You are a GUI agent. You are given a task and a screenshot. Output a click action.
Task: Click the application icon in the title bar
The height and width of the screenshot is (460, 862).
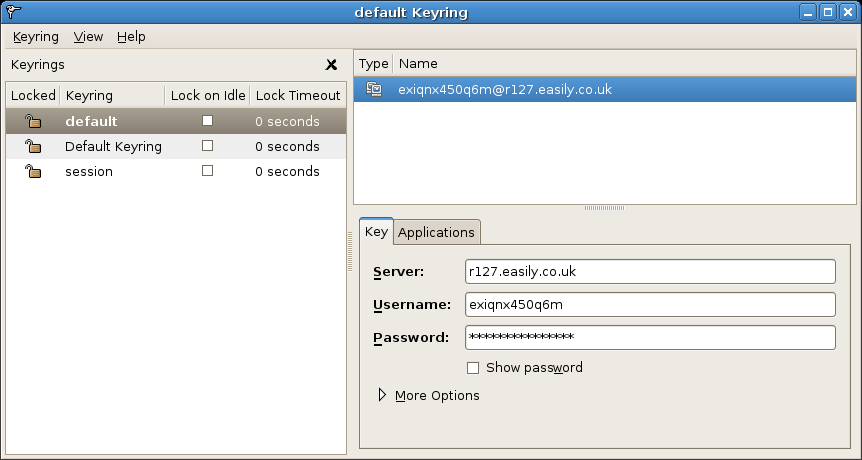(12, 12)
